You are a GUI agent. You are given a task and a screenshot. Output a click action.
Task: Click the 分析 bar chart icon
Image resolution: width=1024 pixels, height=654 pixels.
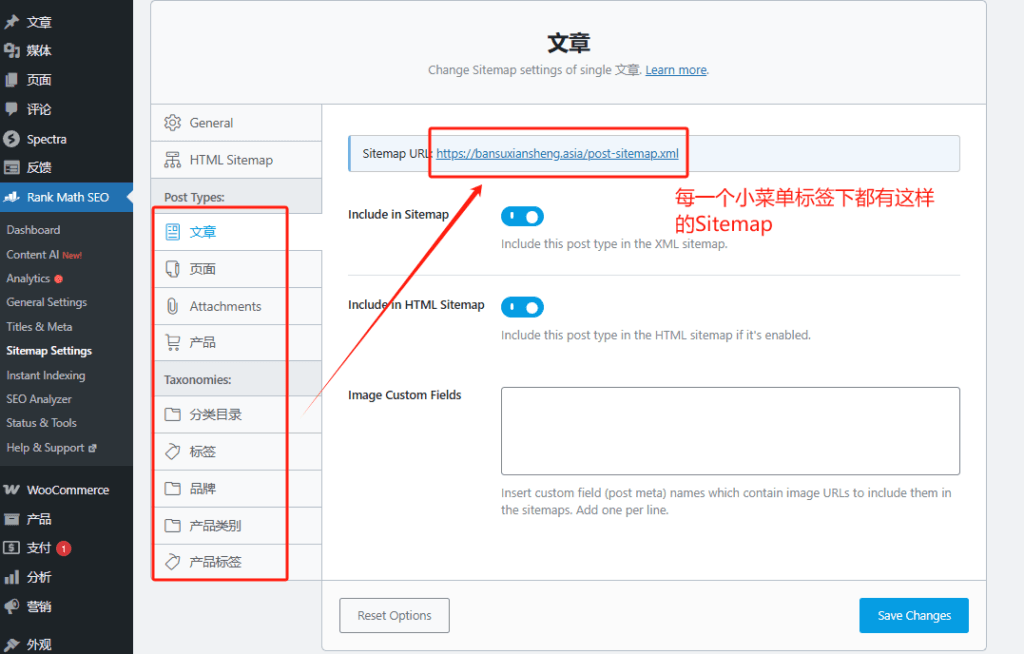pyautogui.click(x=11, y=577)
